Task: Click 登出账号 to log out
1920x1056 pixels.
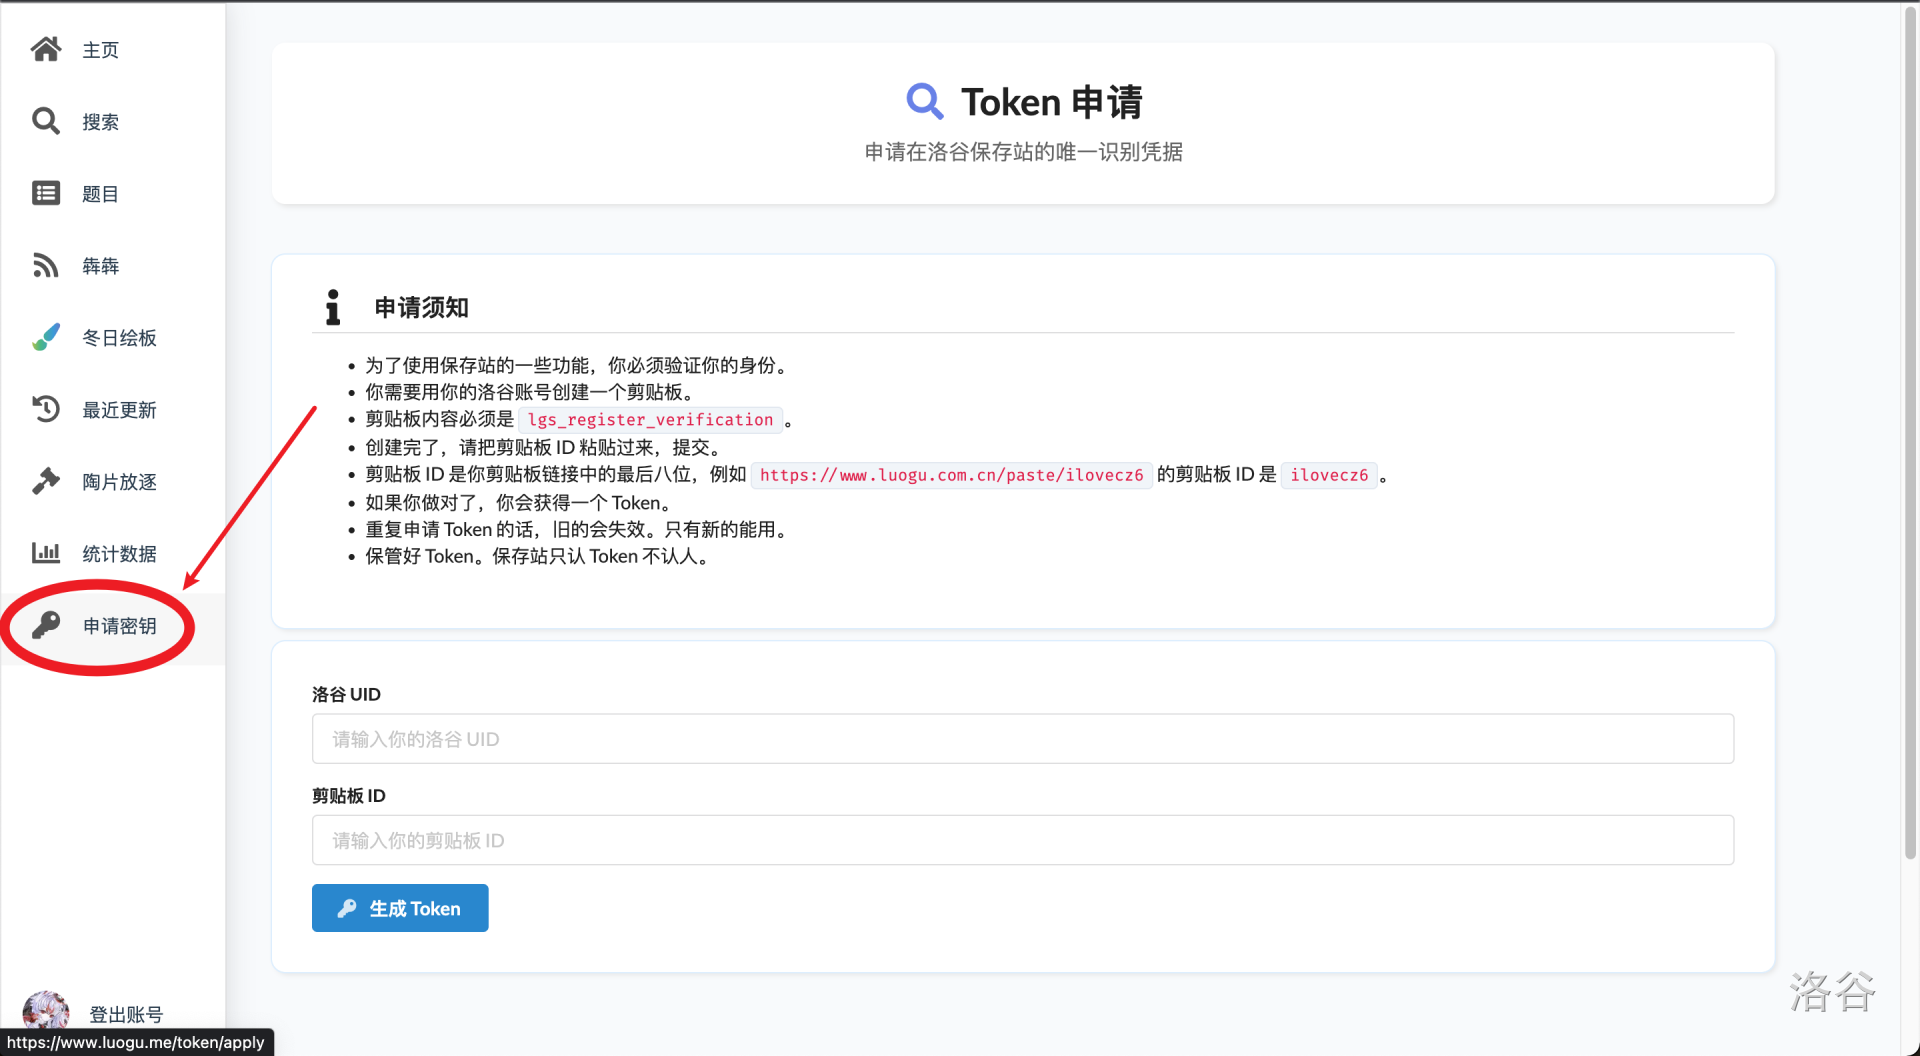Action: (x=126, y=1014)
